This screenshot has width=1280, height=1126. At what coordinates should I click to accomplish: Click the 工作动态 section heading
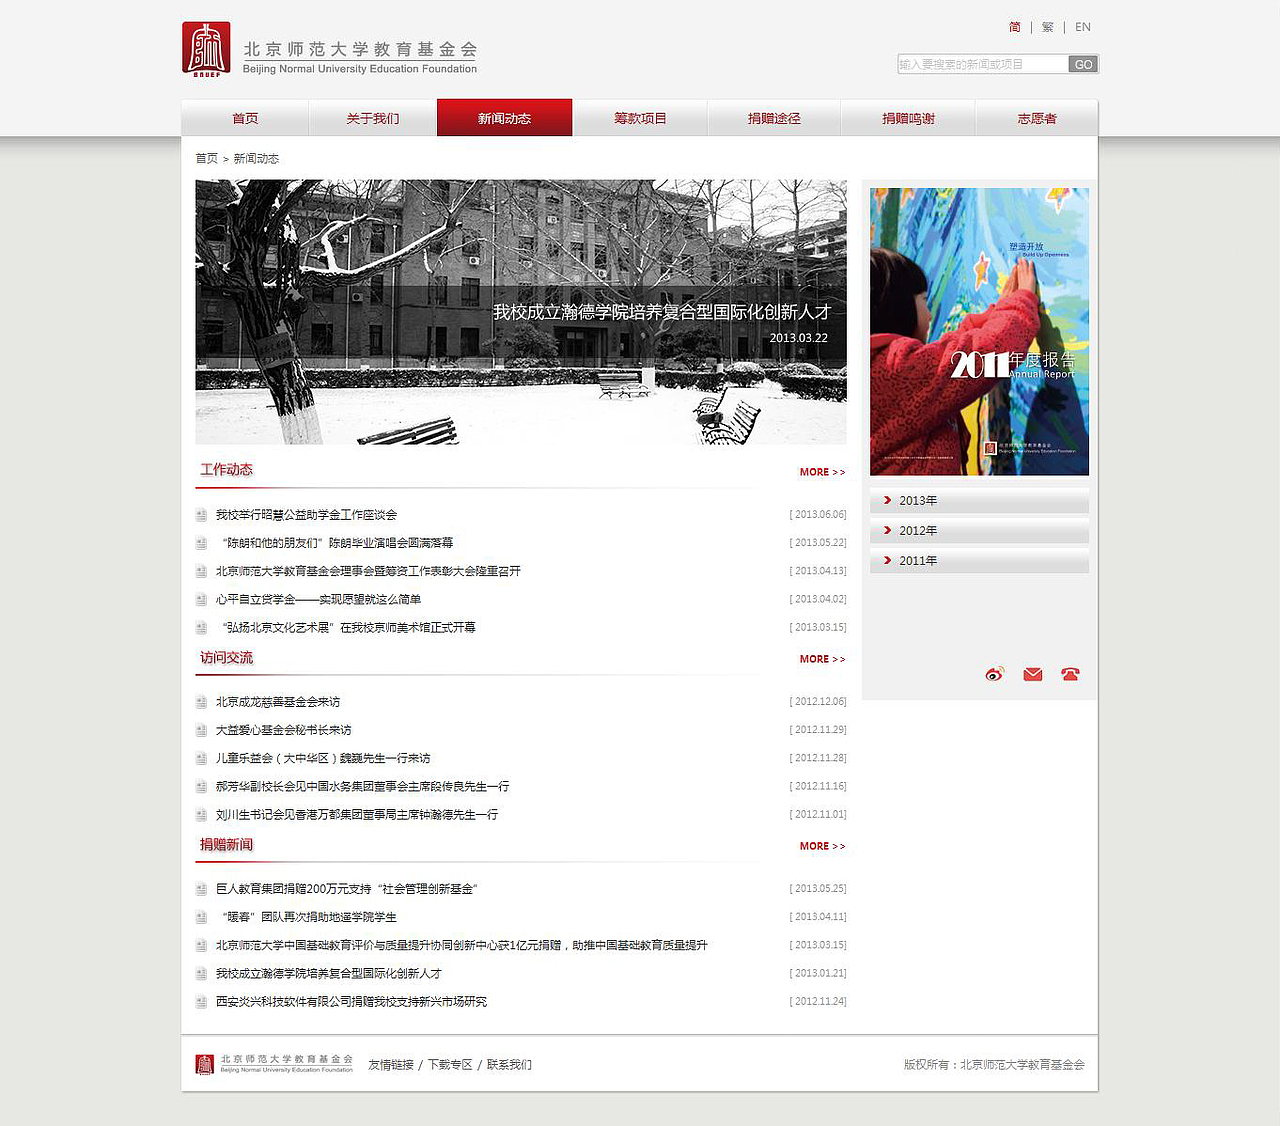226,470
